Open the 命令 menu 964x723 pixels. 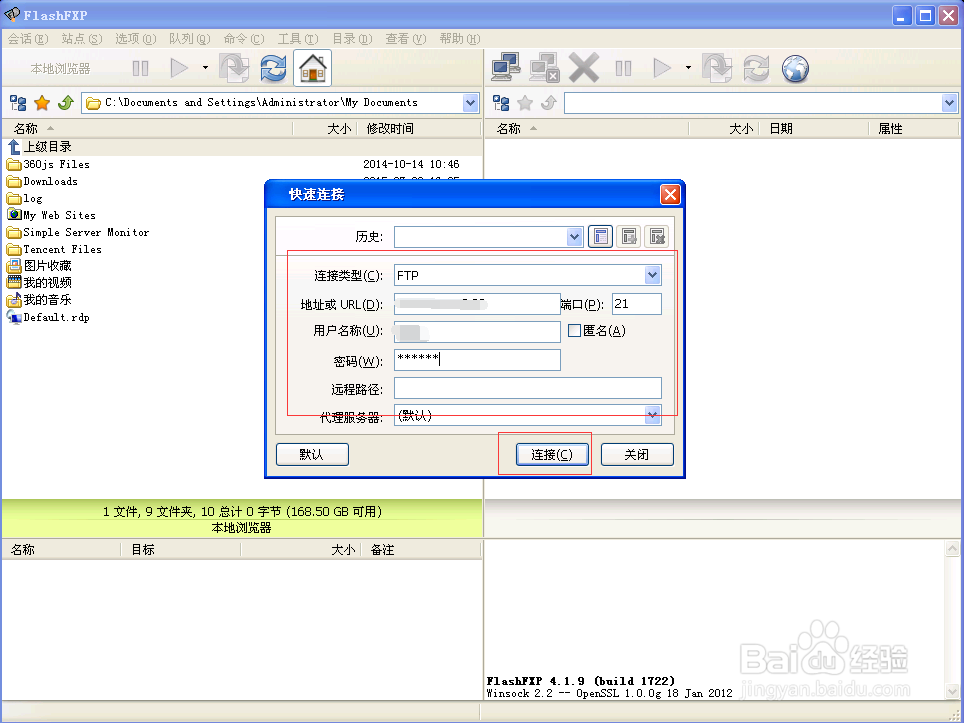244,39
